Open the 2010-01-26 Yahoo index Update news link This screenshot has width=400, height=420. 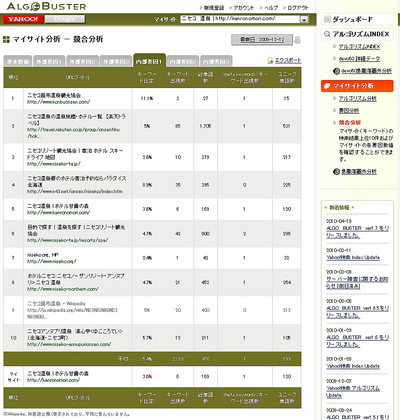click(x=353, y=366)
